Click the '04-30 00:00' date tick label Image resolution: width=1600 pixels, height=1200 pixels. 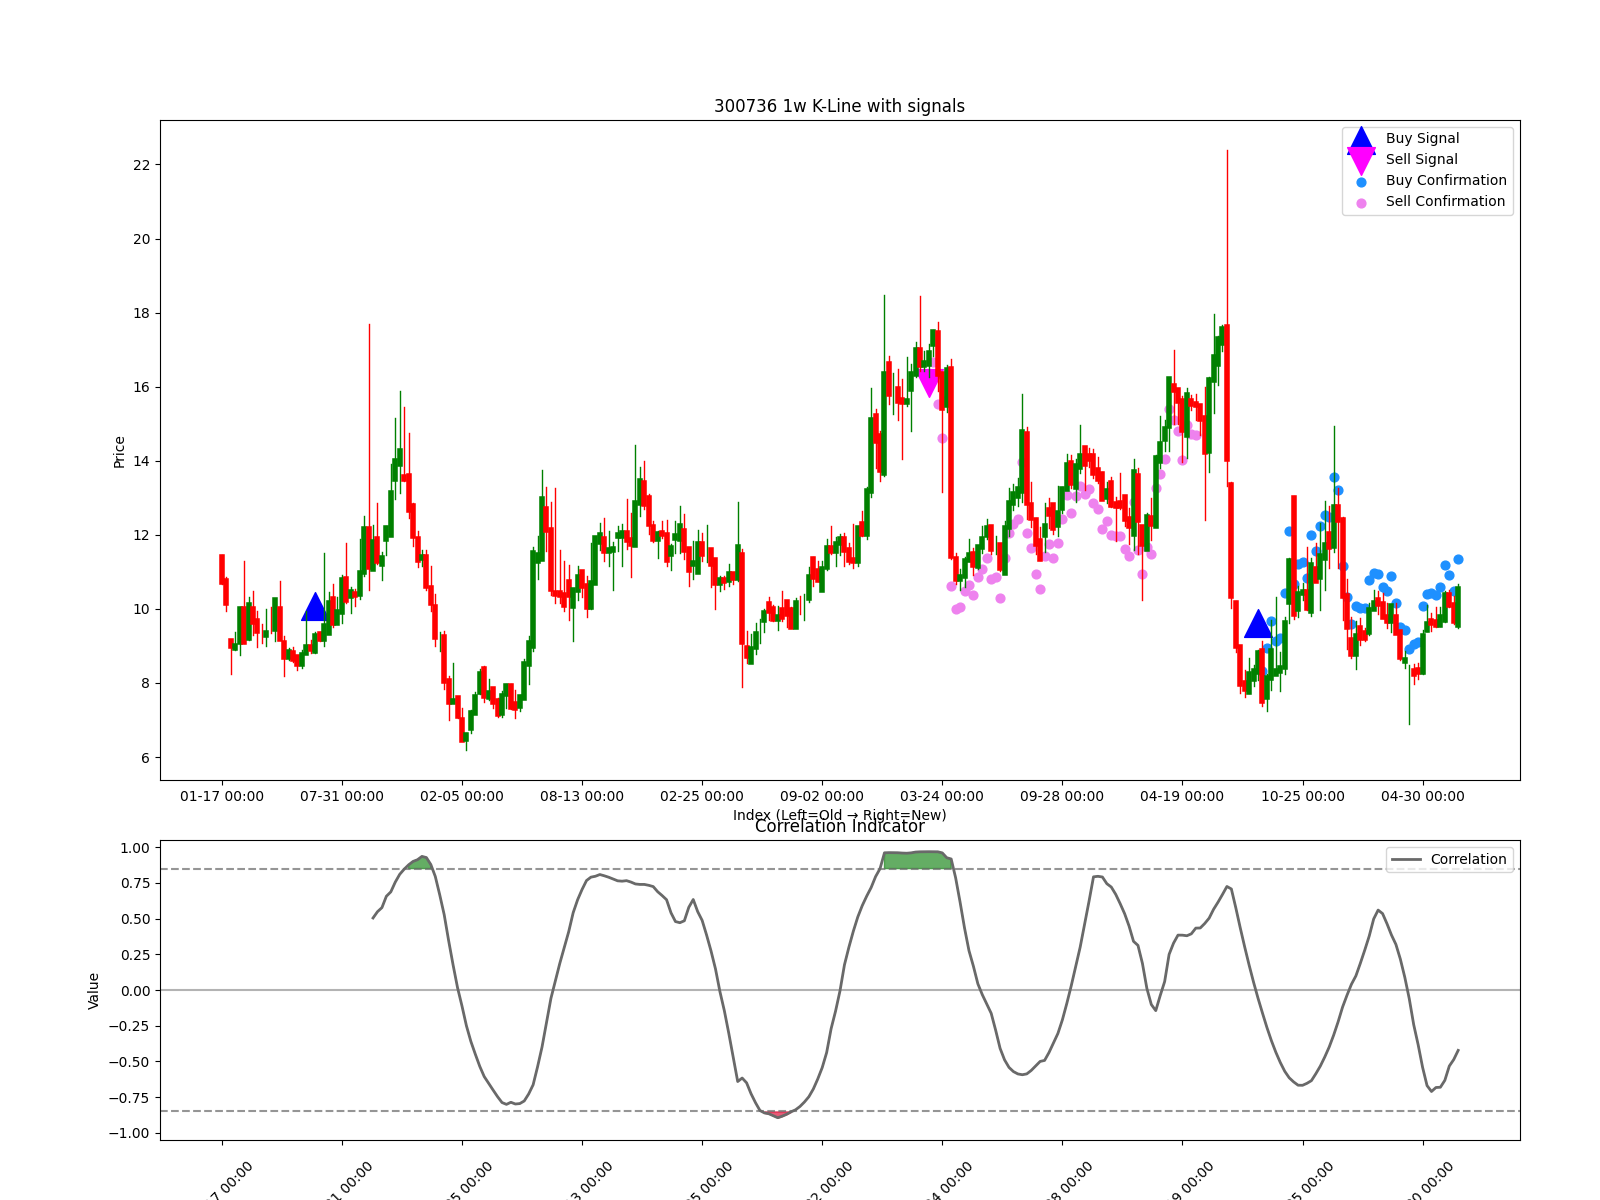click(1423, 797)
